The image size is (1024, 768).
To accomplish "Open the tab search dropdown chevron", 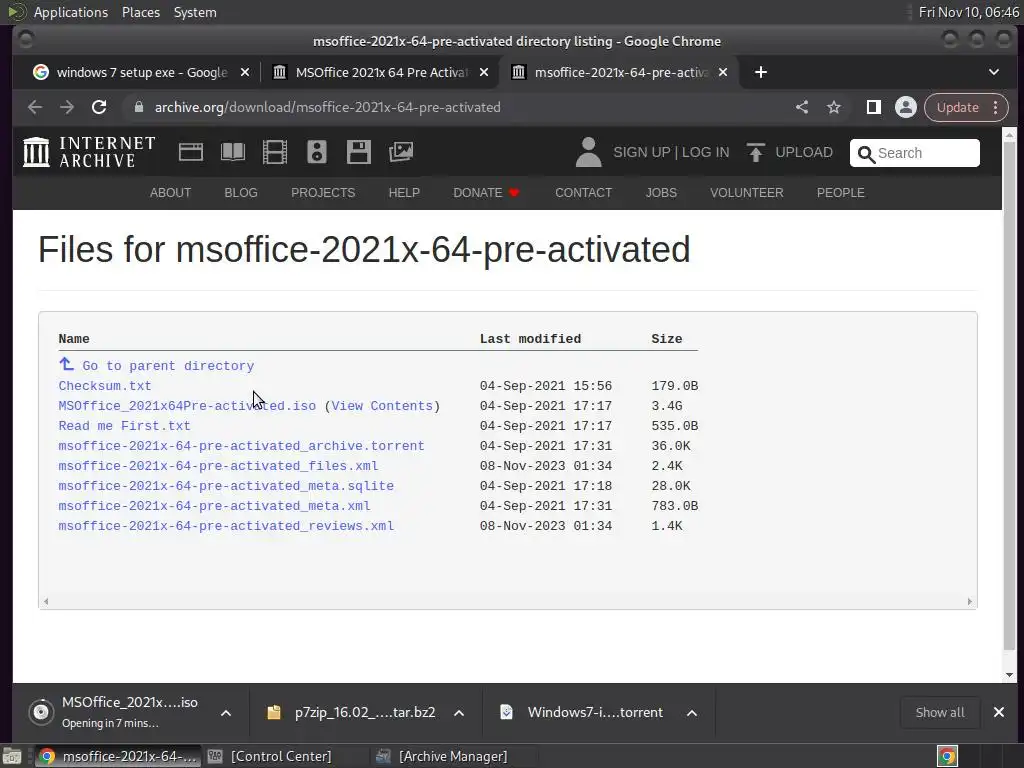I will (x=994, y=72).
